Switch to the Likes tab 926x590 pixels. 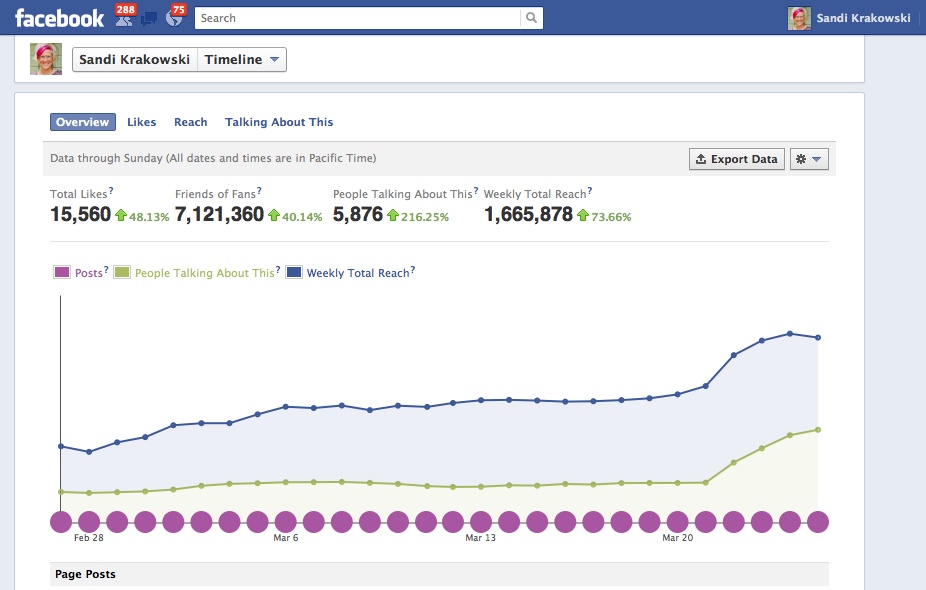point(141,122)
